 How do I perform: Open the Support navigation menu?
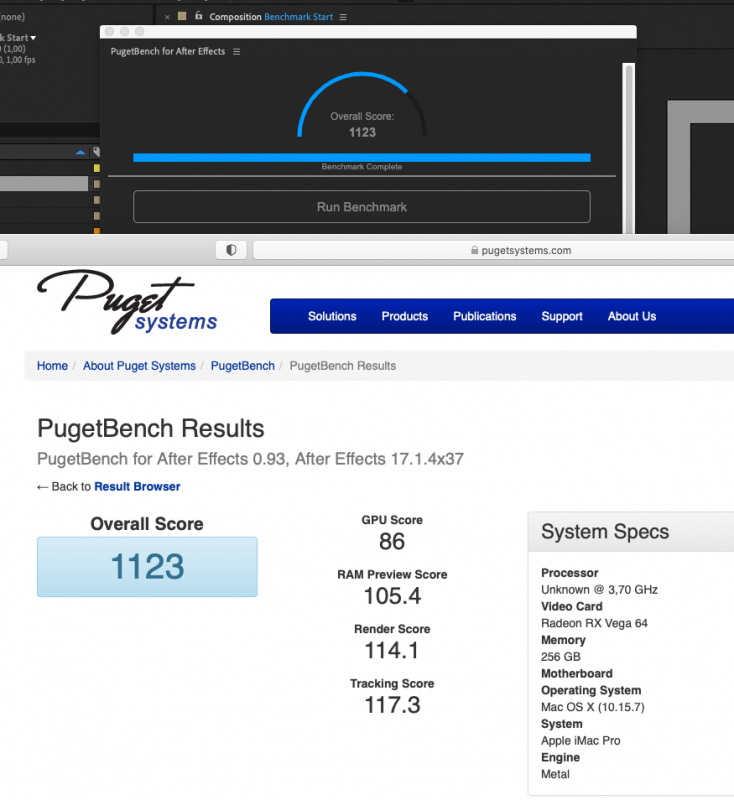pos(562,316)
